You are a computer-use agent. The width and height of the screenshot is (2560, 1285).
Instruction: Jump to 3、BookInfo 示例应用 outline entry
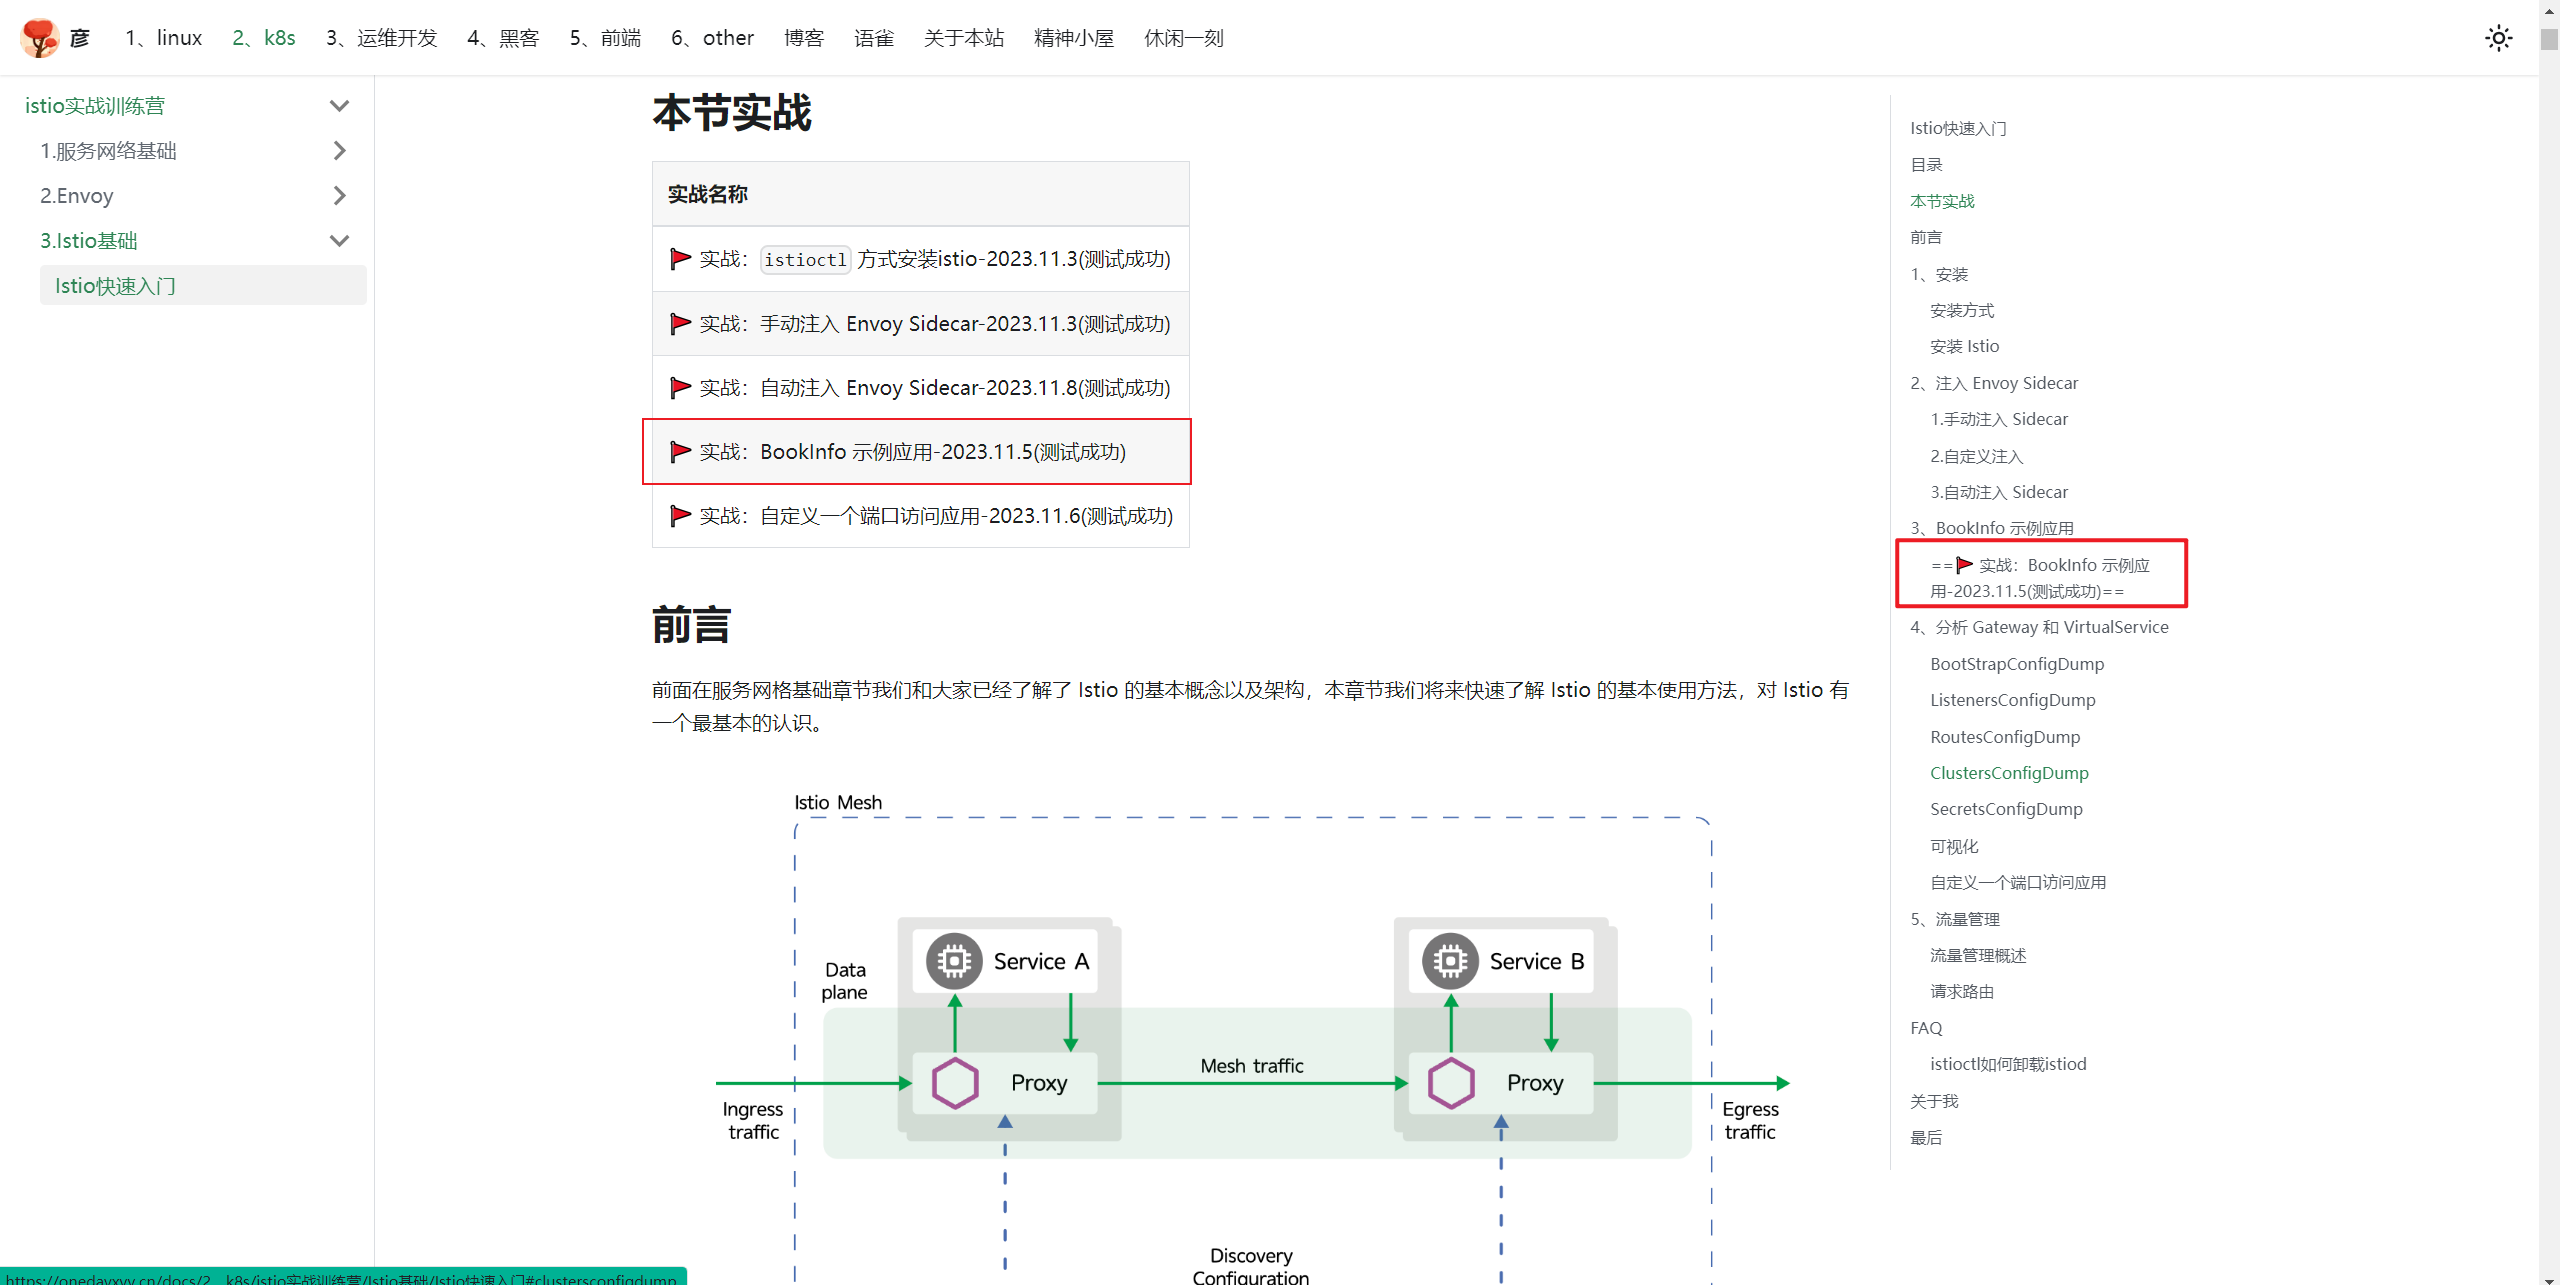(1992, 528)
